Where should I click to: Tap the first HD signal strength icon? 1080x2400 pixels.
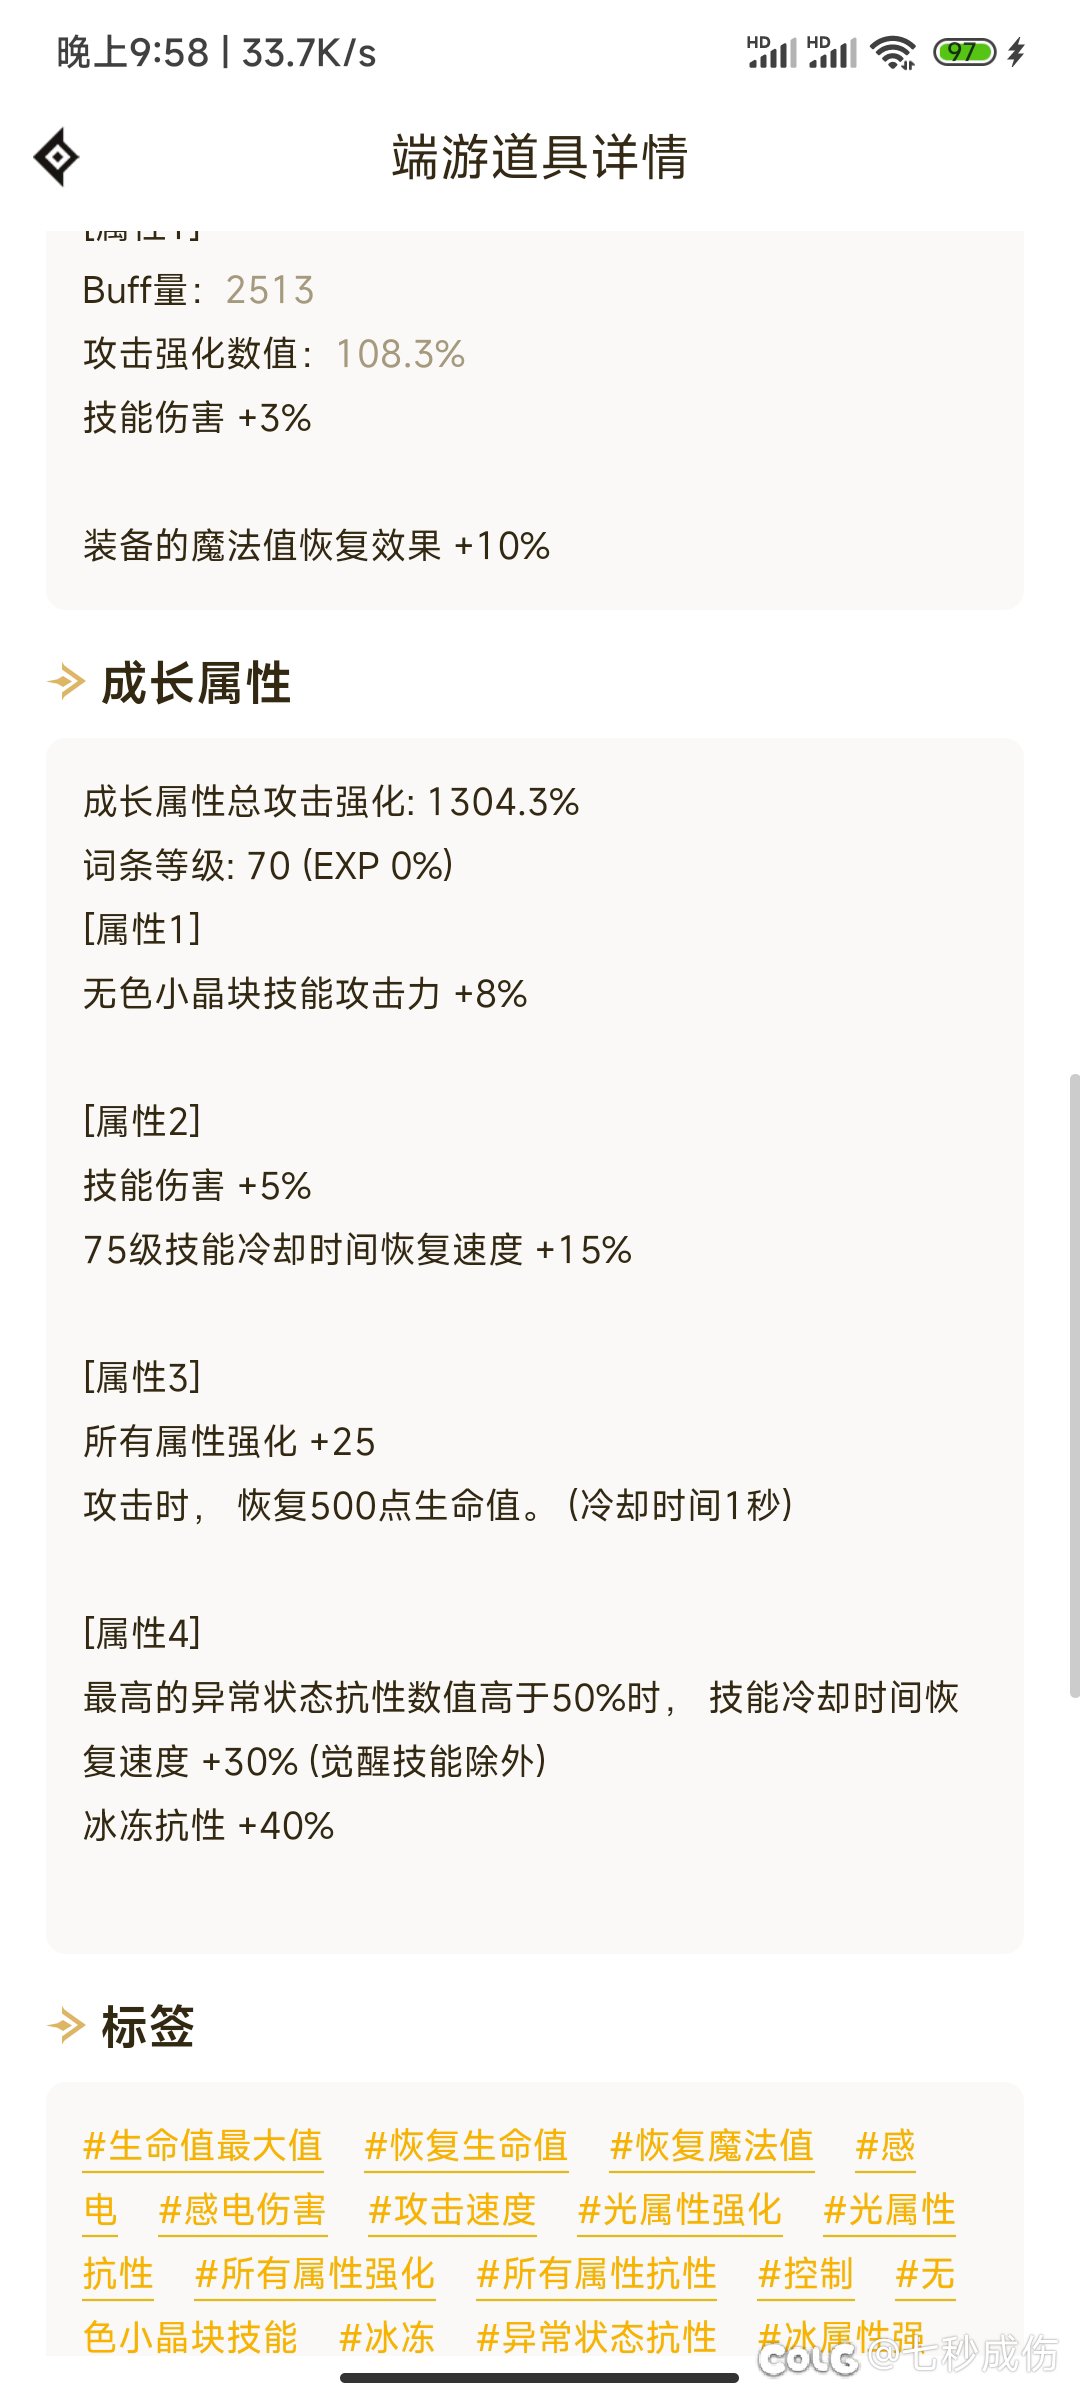(772, 52)
